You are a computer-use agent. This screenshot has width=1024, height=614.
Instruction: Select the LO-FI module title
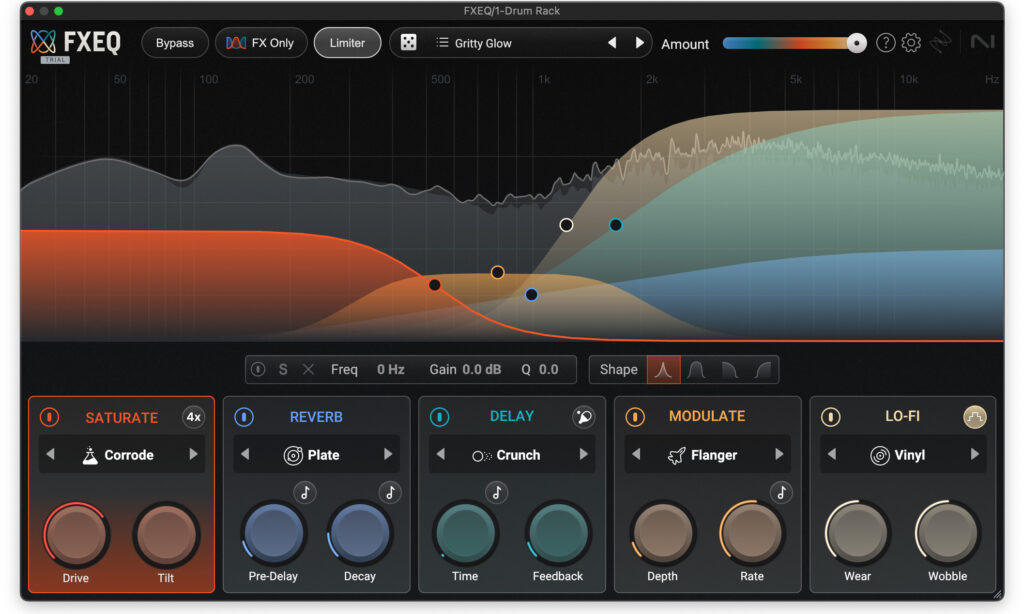pos(902,416)
